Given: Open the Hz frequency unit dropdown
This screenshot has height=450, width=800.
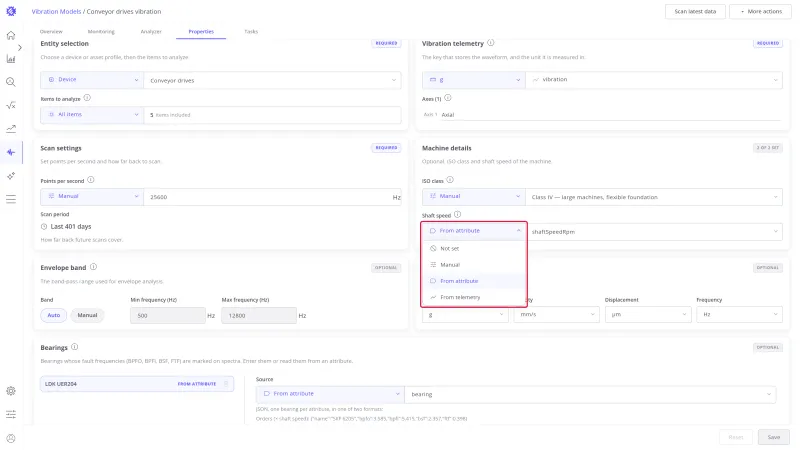Looking at the screenshot, I should 739,315.
